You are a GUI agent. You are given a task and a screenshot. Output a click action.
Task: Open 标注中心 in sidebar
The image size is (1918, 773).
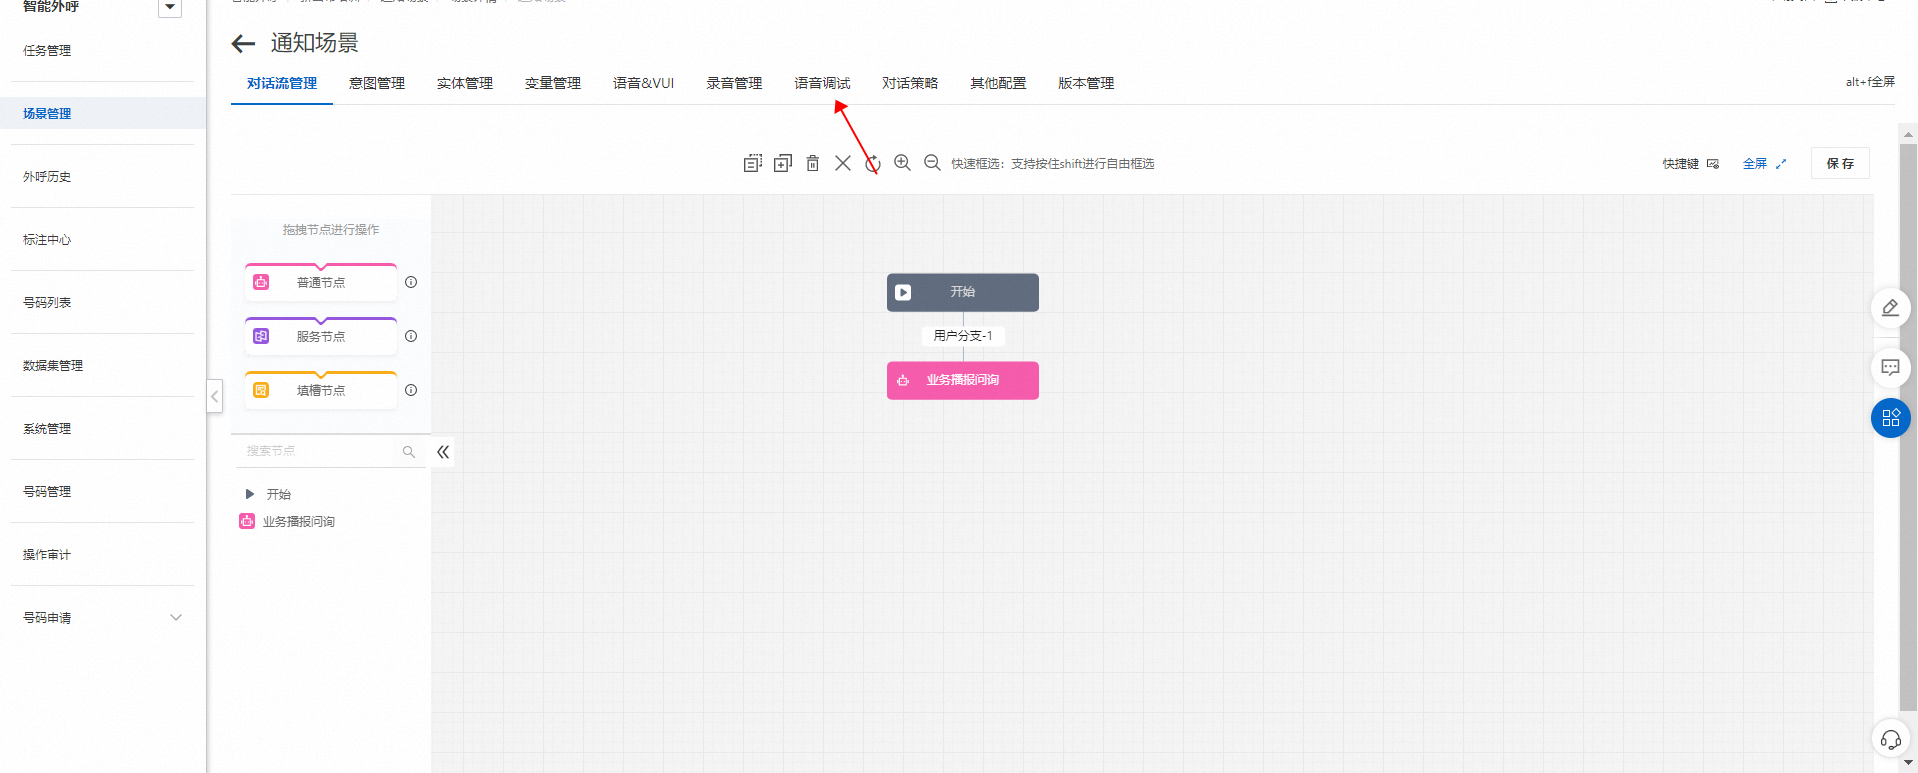coord(47,240)
